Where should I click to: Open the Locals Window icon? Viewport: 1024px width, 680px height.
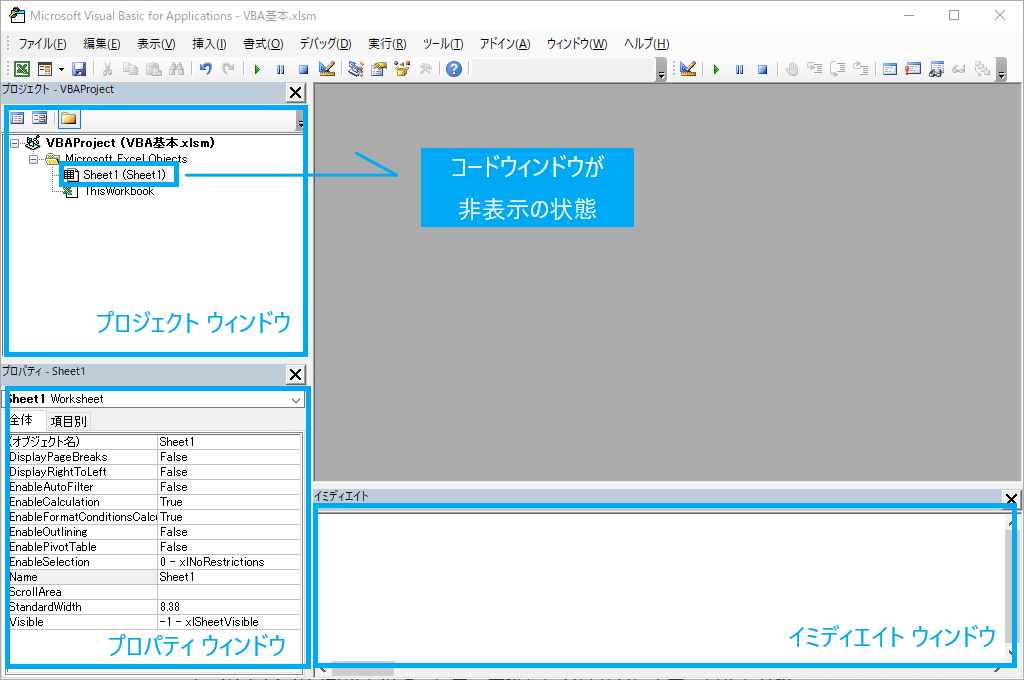pyautogui.click(x=889, y=69)
